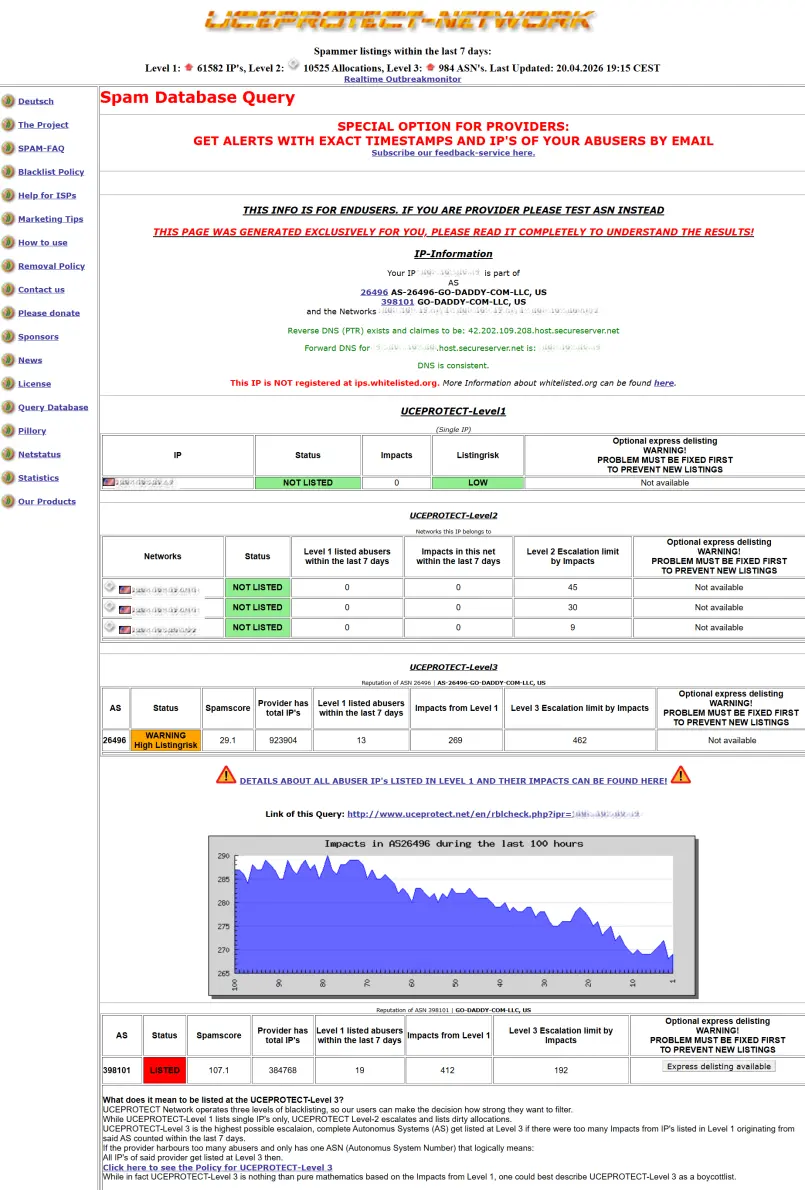The width and height of the screenshot is (805, 1190).
Task: Click the bullet icon beside Sponsors
Action: point(8,336)
